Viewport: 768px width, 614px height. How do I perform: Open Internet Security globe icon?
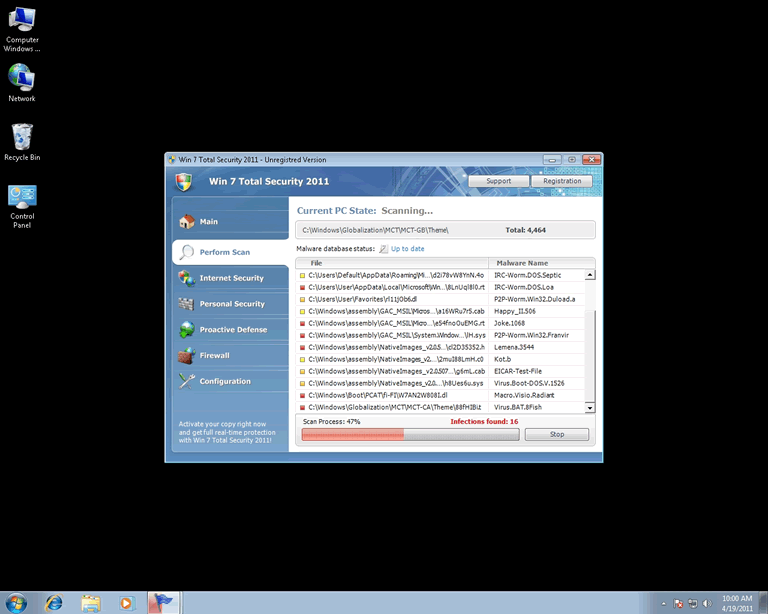186,278
